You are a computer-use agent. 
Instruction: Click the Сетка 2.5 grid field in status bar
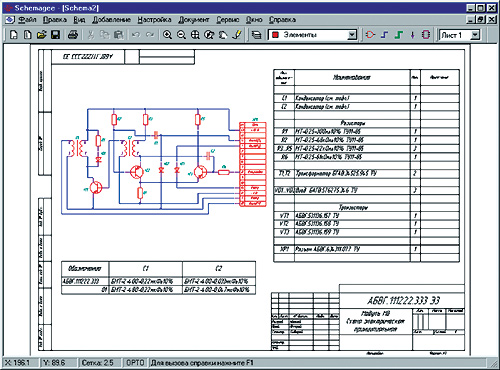97,362
